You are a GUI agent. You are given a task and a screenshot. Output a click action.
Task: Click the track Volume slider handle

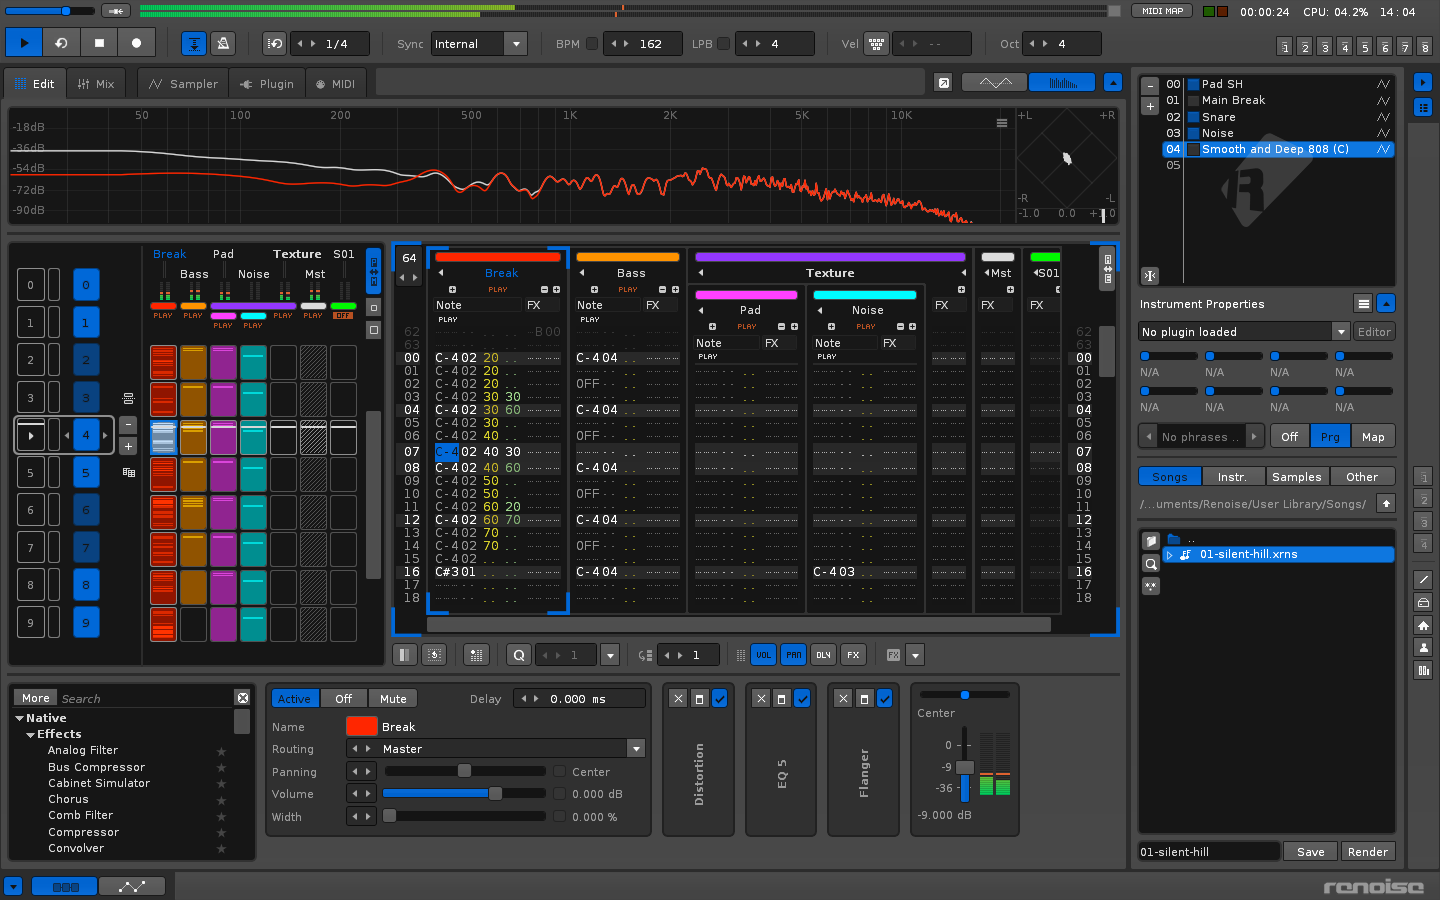[495, 794]
